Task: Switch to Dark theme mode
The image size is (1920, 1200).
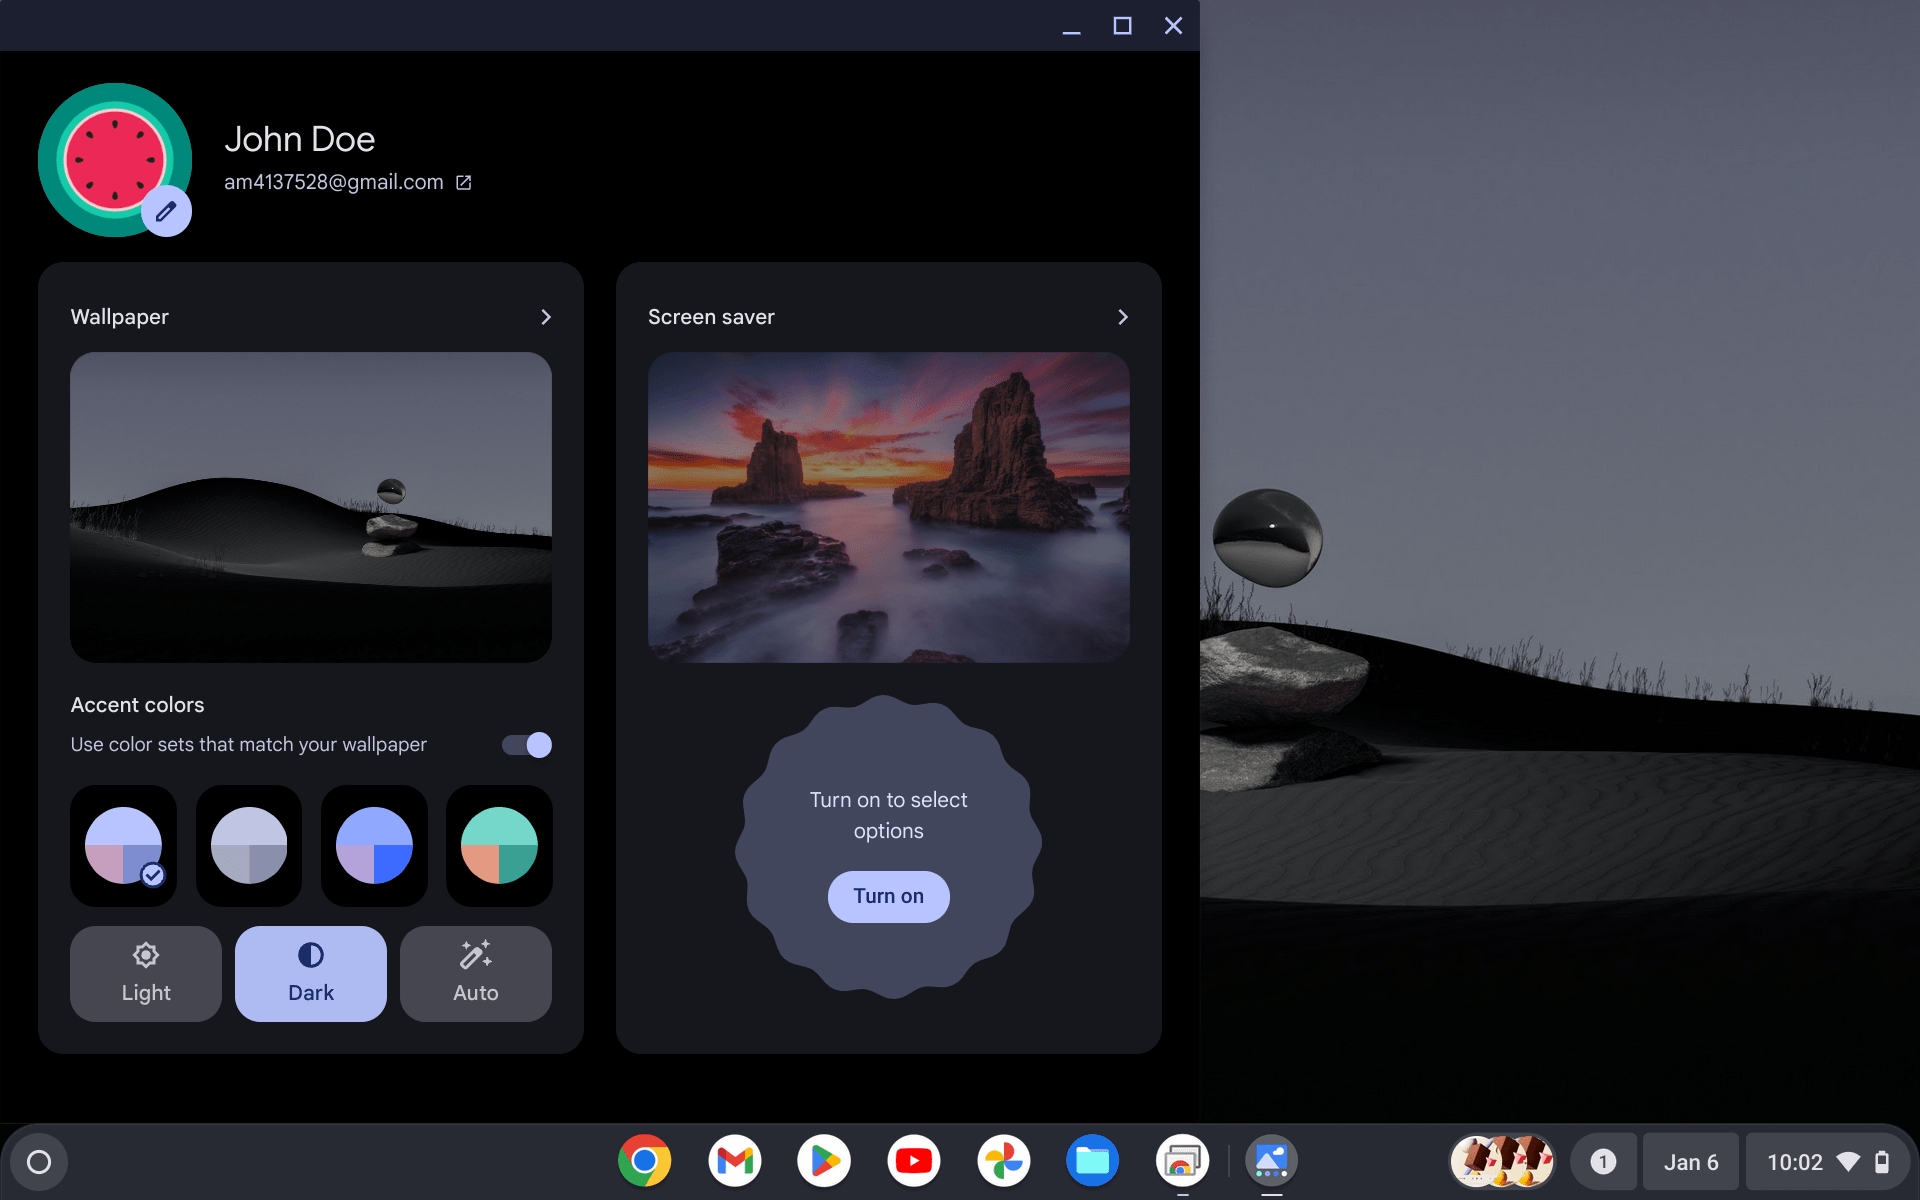Action: [x=311, y=974]
